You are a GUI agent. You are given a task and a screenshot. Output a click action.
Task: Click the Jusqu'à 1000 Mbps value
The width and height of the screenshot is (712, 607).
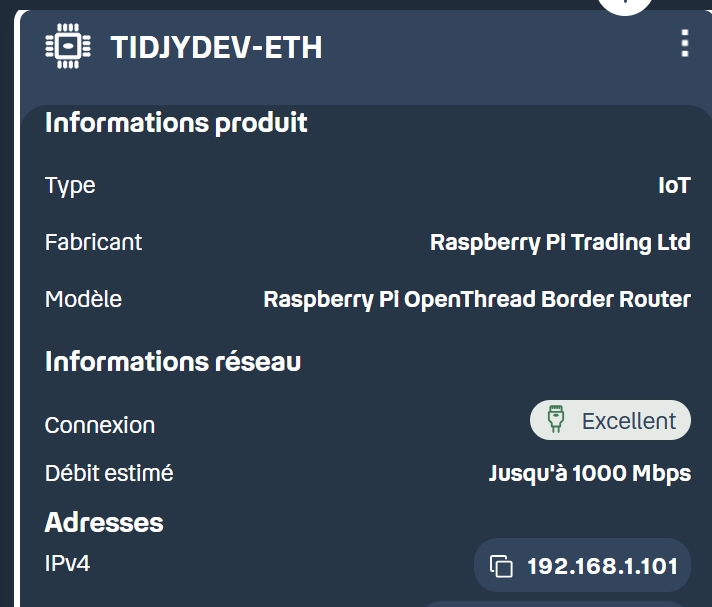(590, 473)
